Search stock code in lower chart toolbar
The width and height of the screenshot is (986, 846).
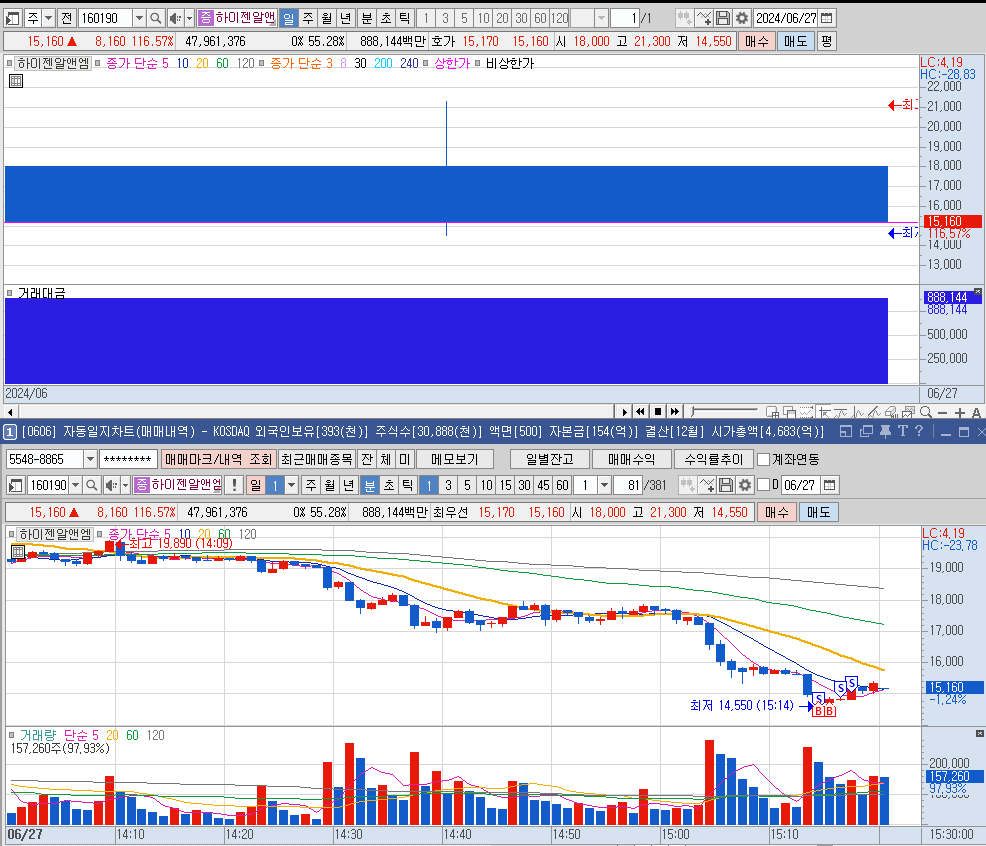92,485
